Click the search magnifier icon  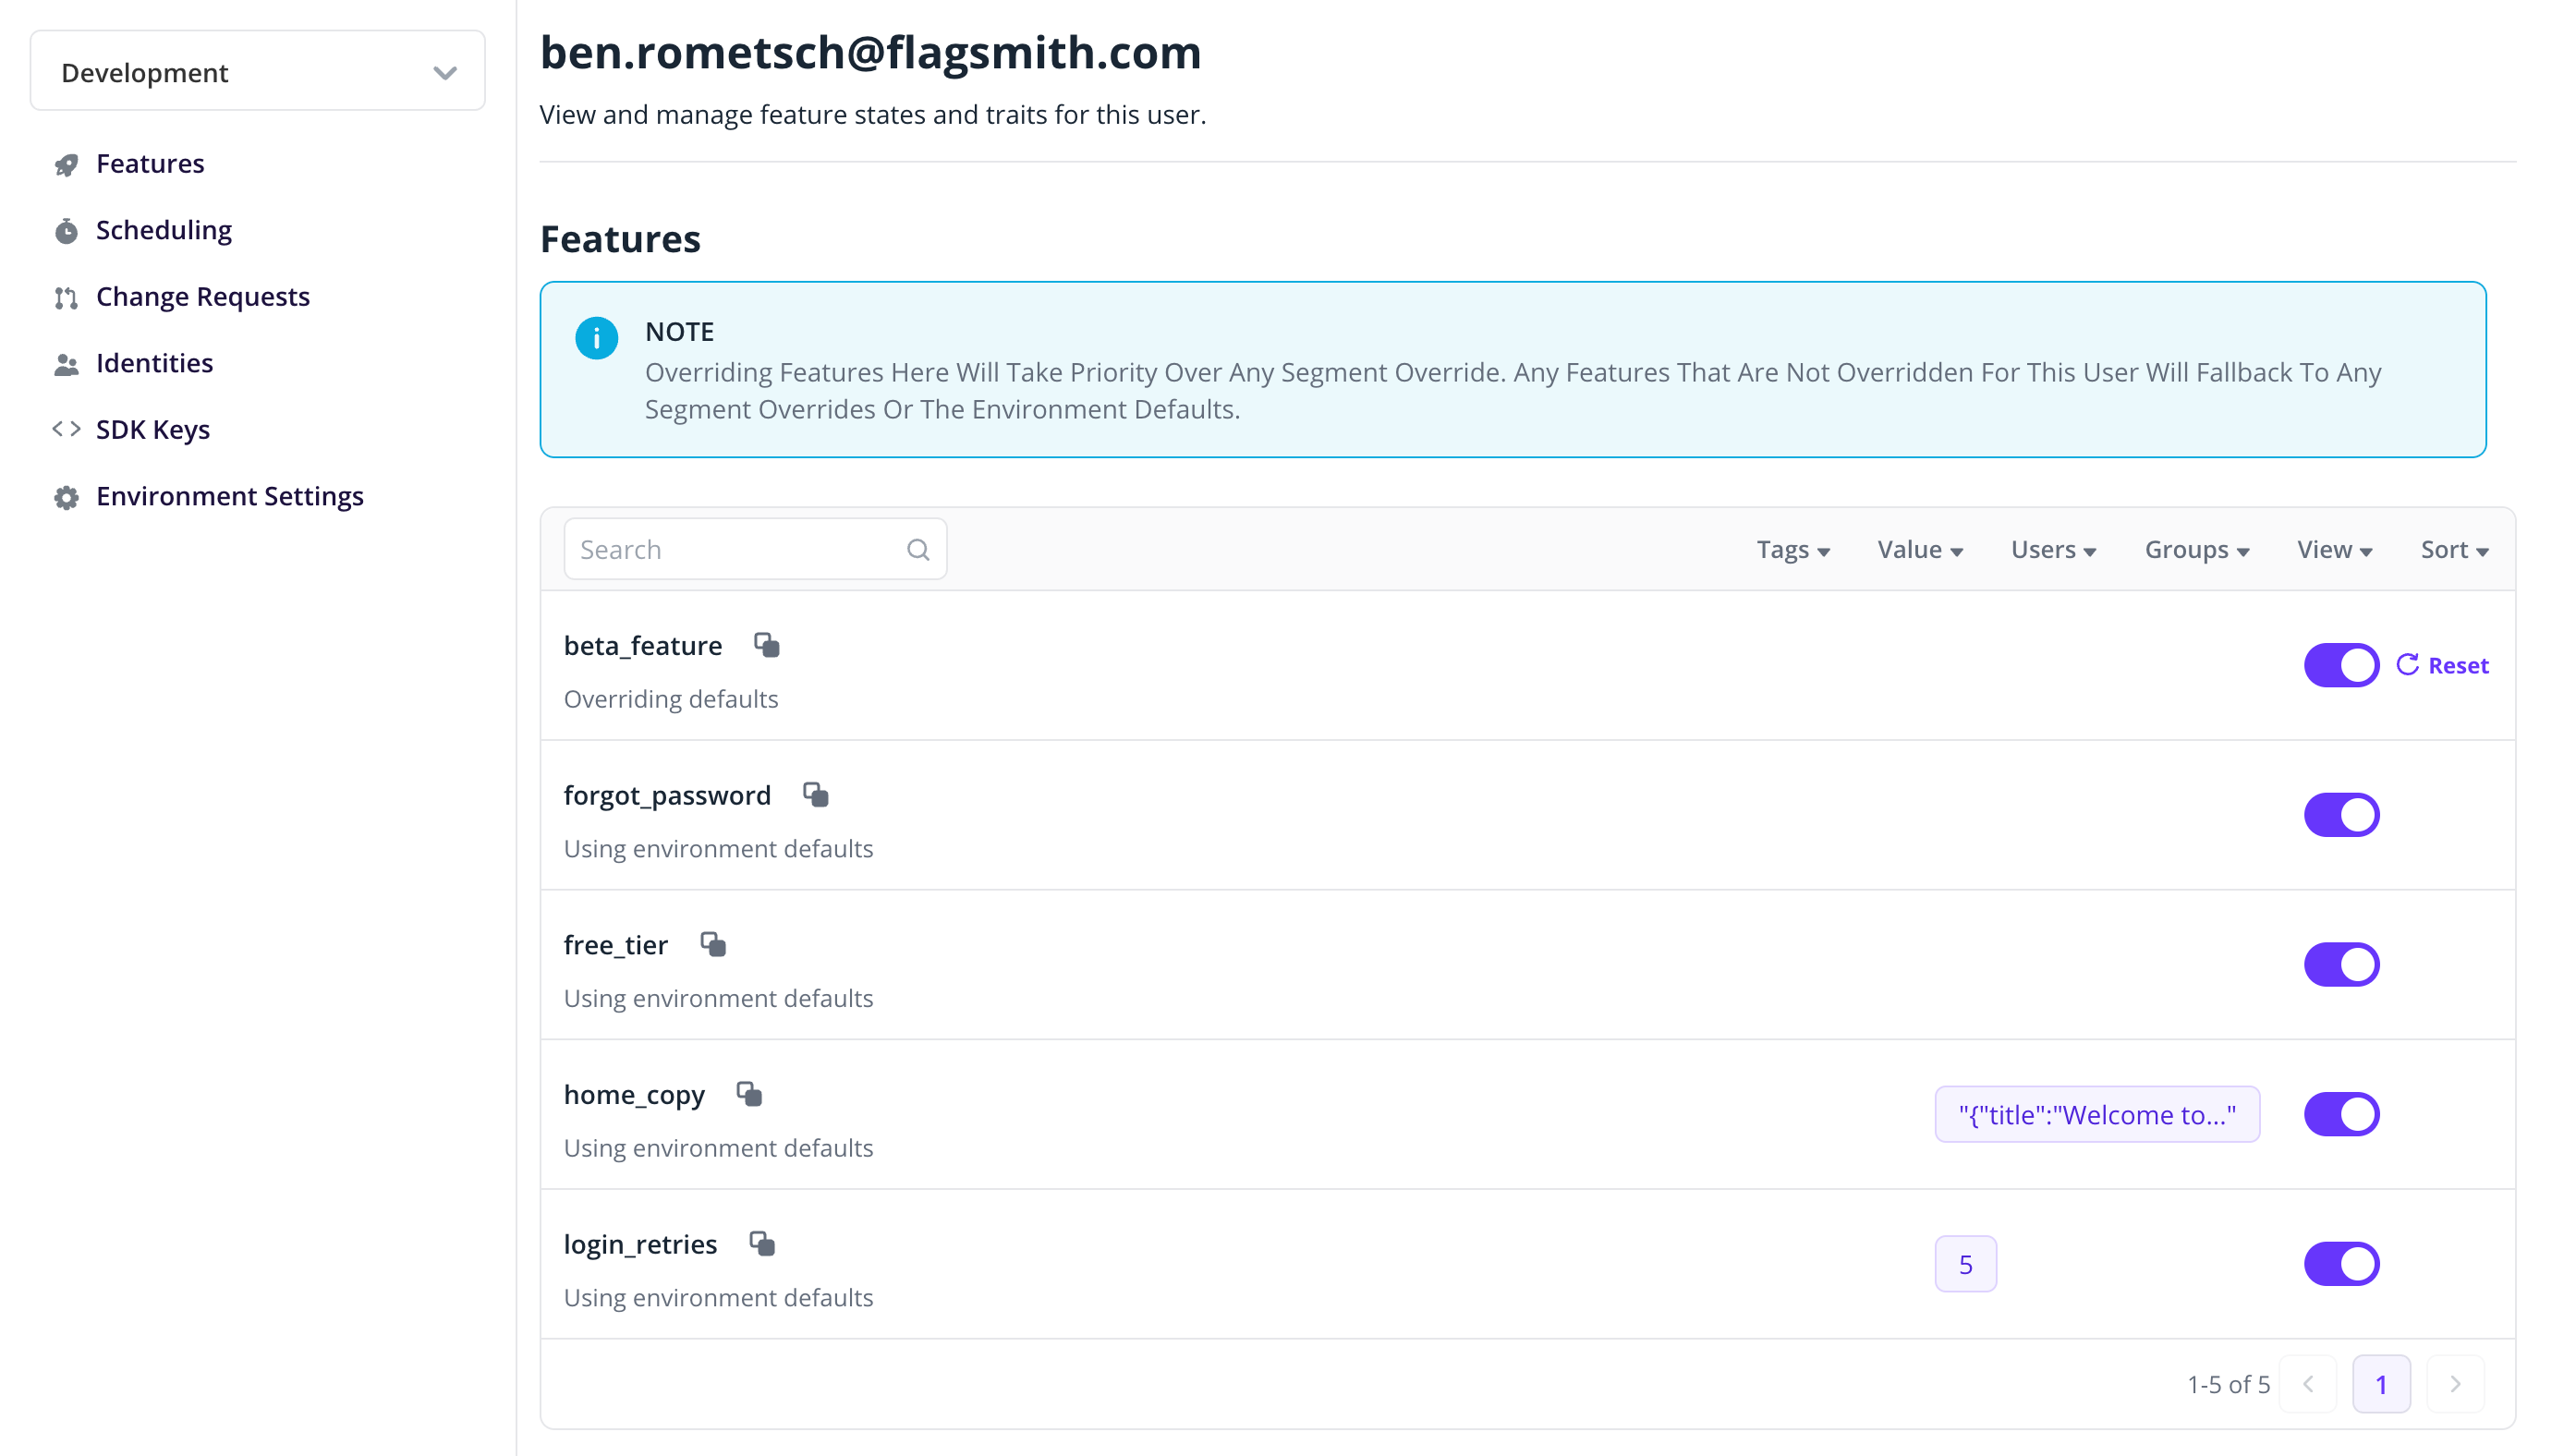pyautogui.click(x=918, y=549)
